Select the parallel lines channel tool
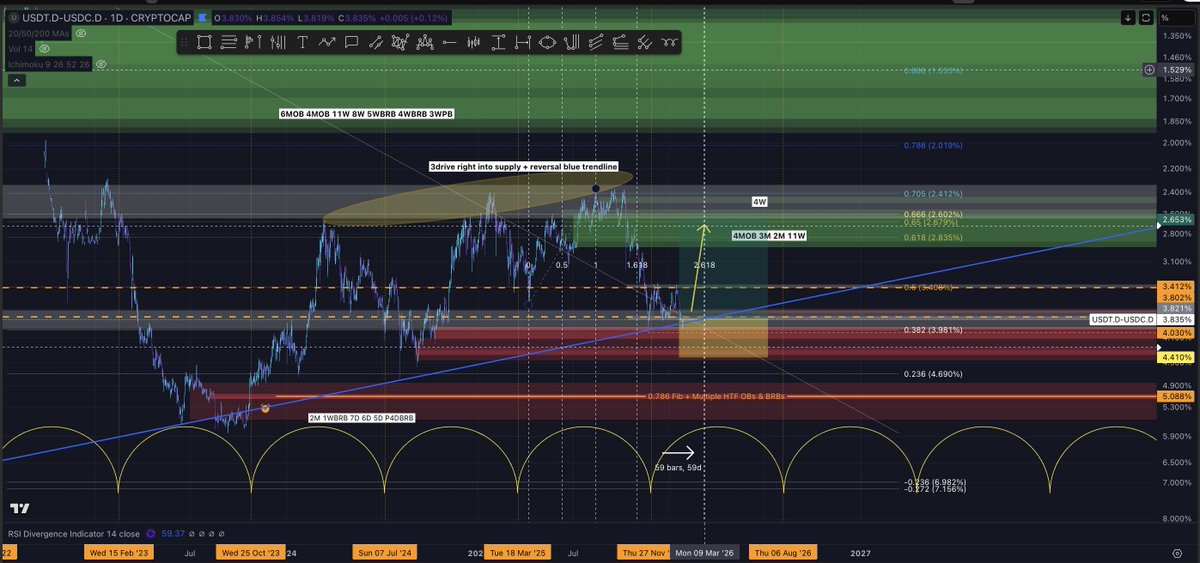Screen dimensions: 1200x563 click(228, 42)
